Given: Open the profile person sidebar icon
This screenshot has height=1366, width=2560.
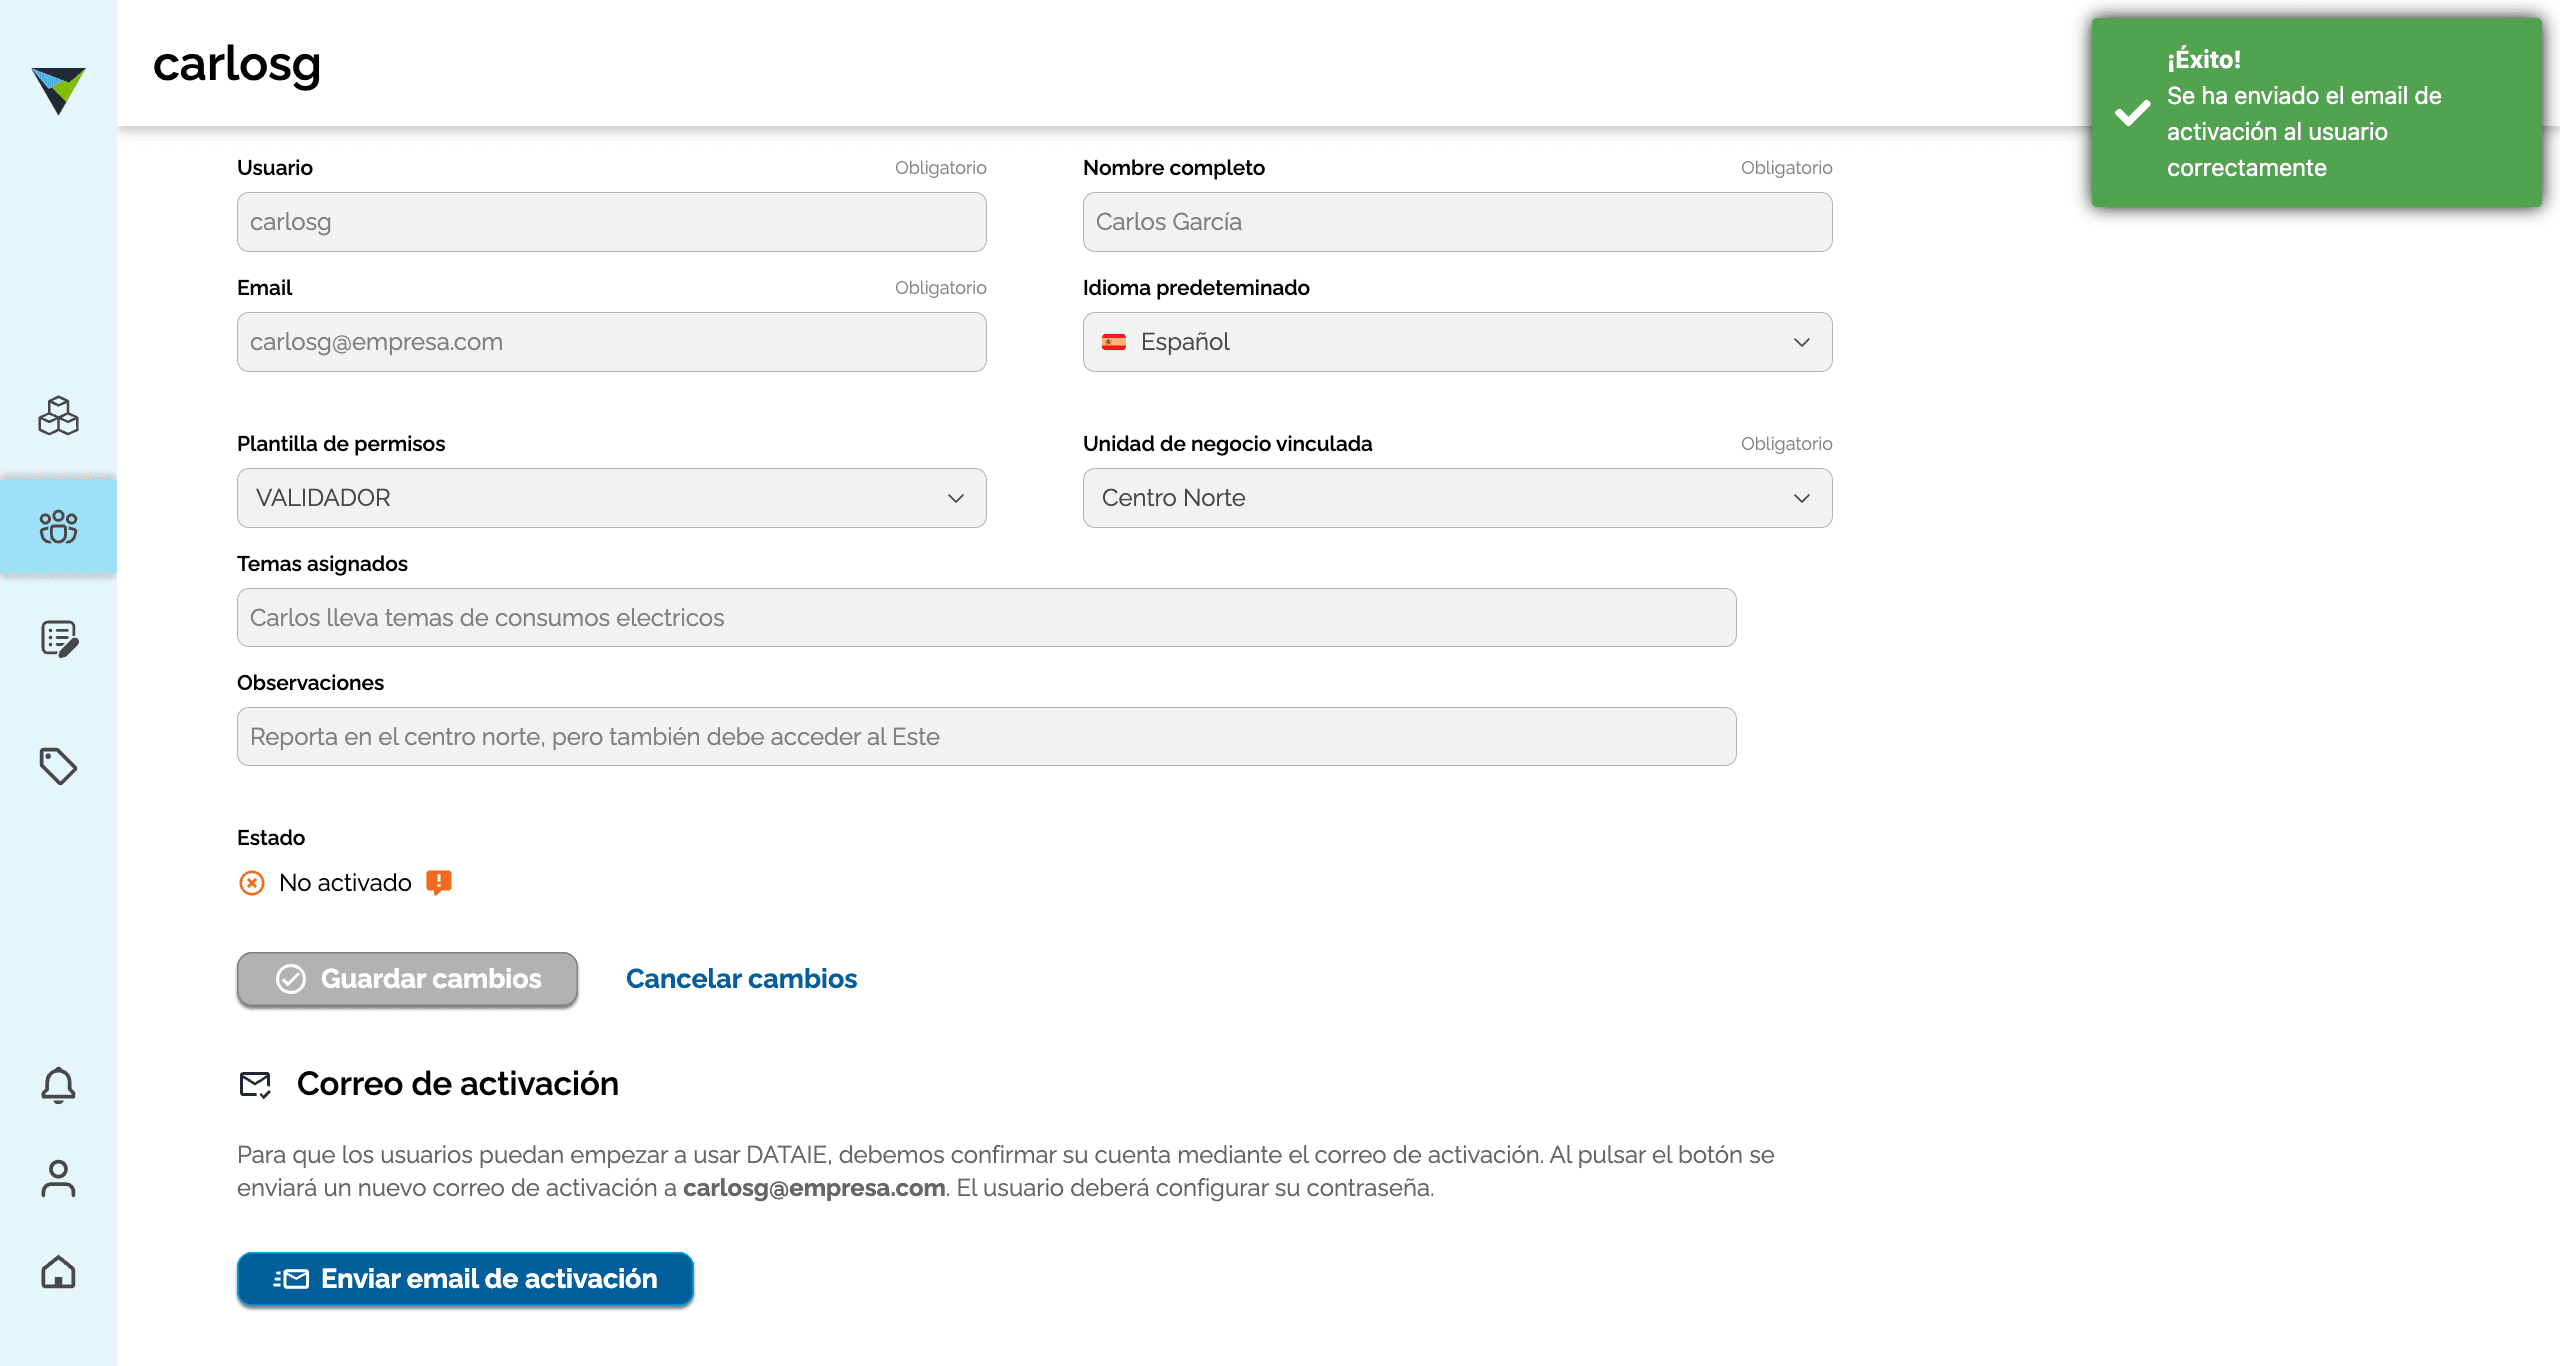Looking at the screenshot, I should (58, 1178).
